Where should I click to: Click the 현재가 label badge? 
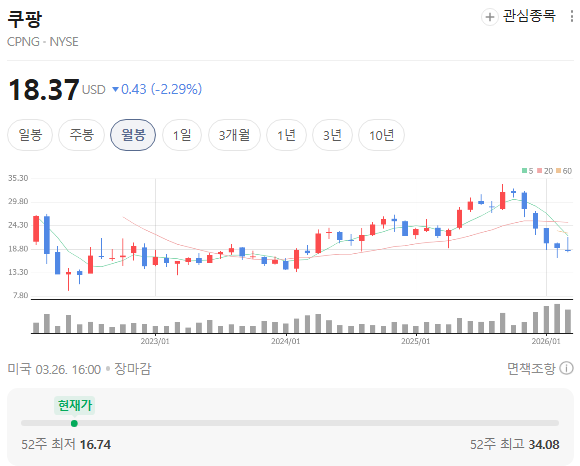(x=75, y=405)
